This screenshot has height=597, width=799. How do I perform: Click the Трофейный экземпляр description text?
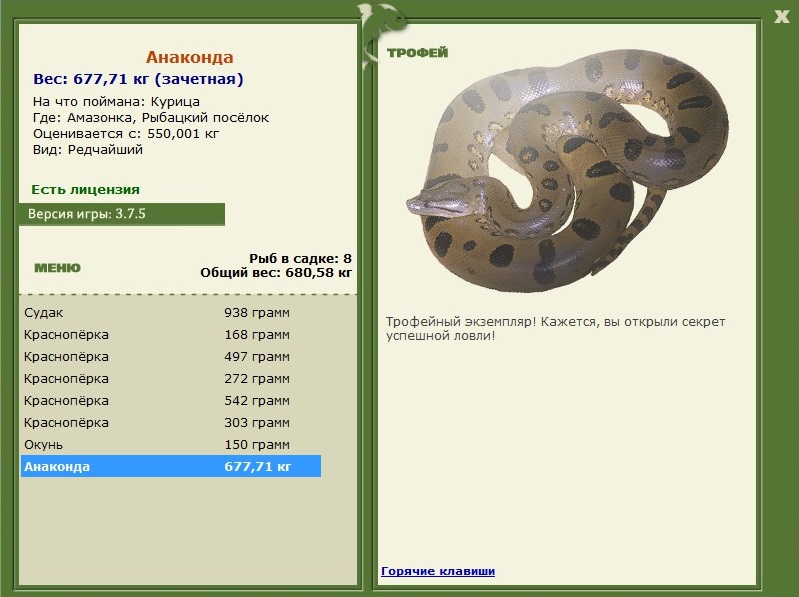(555, 329)
